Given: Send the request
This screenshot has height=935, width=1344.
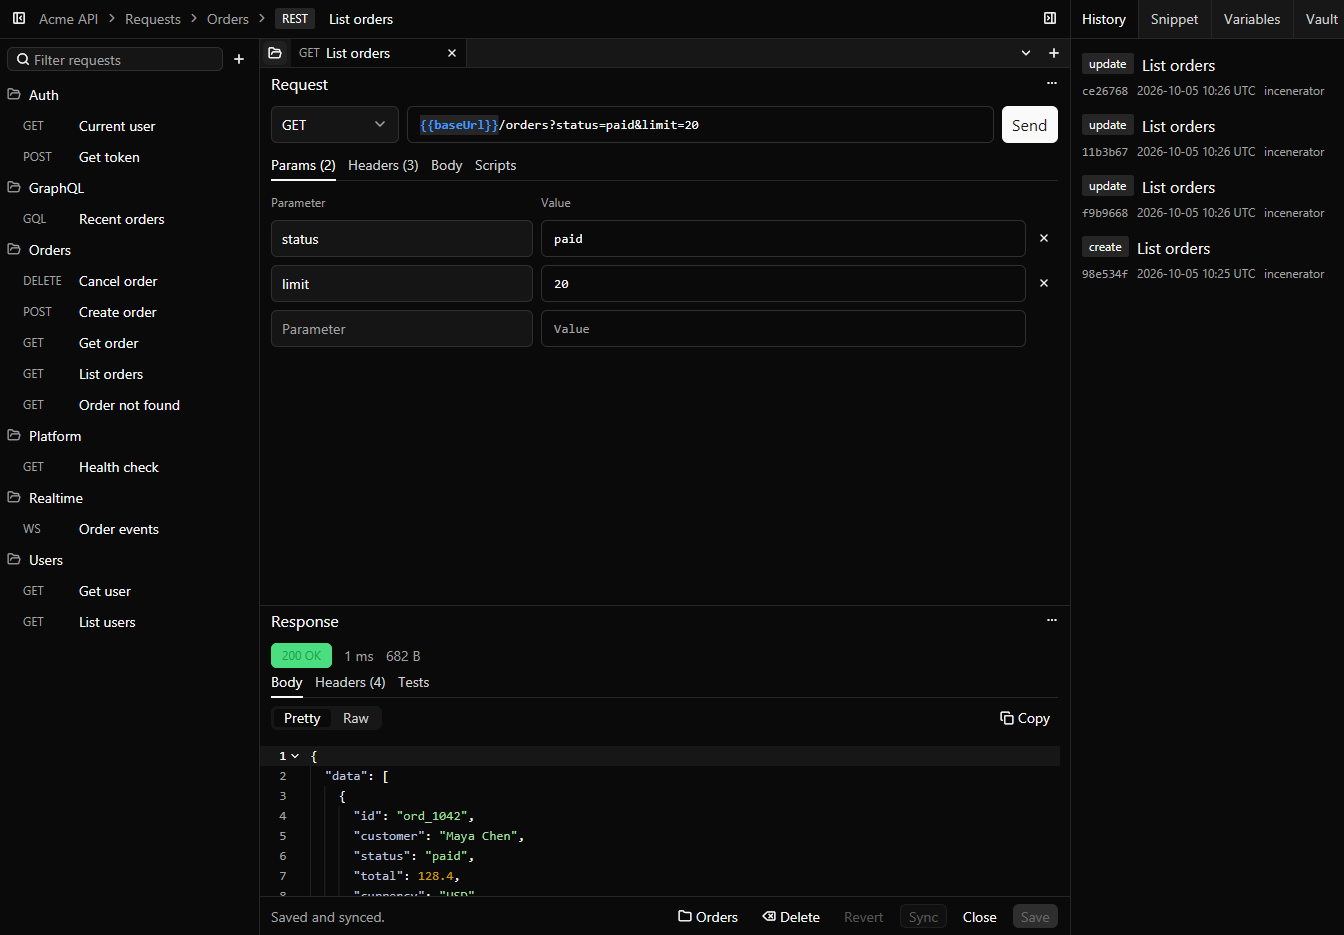Looking at the screenshot, I should click(x=1029, y=125).
